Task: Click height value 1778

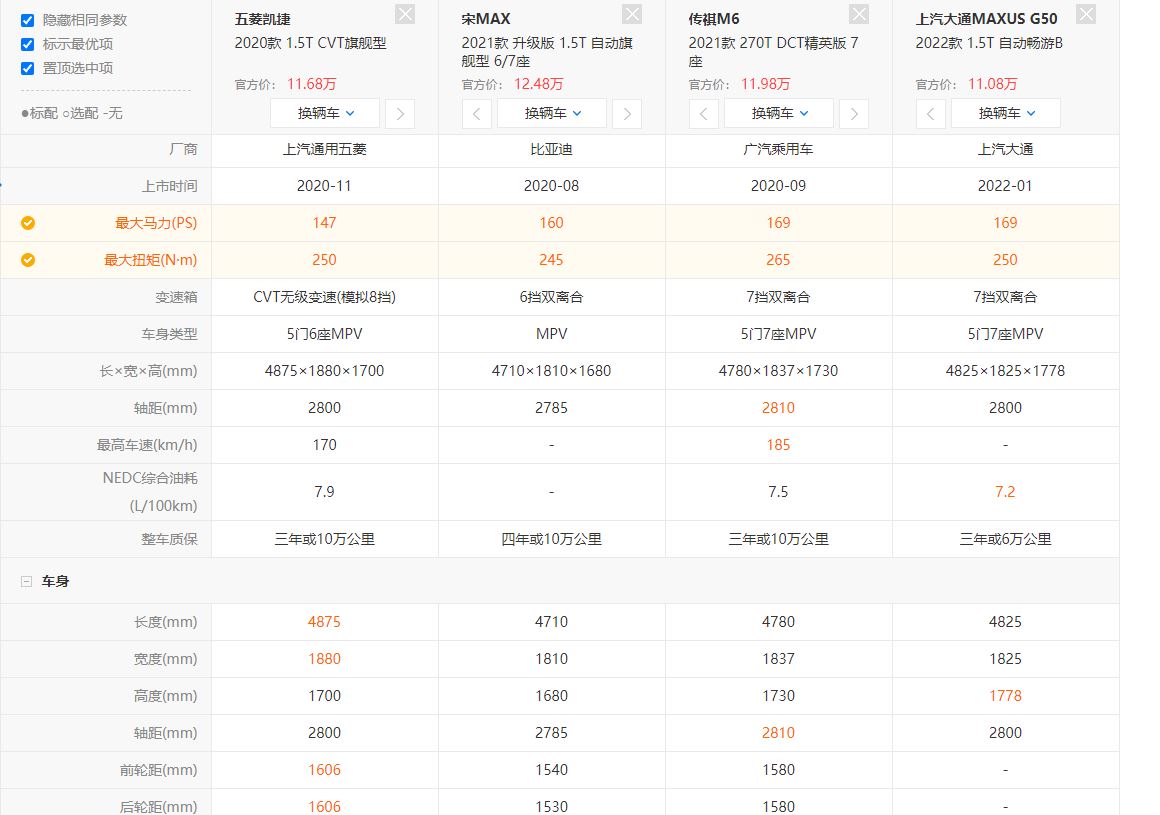Action: pyautogui.click(x=1005, y=696)
